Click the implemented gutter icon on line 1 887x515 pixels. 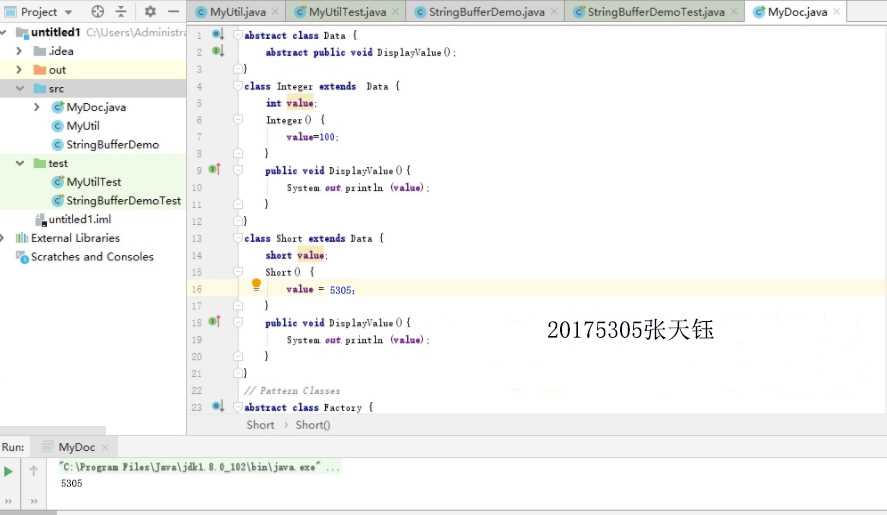[x=218, y=35]
